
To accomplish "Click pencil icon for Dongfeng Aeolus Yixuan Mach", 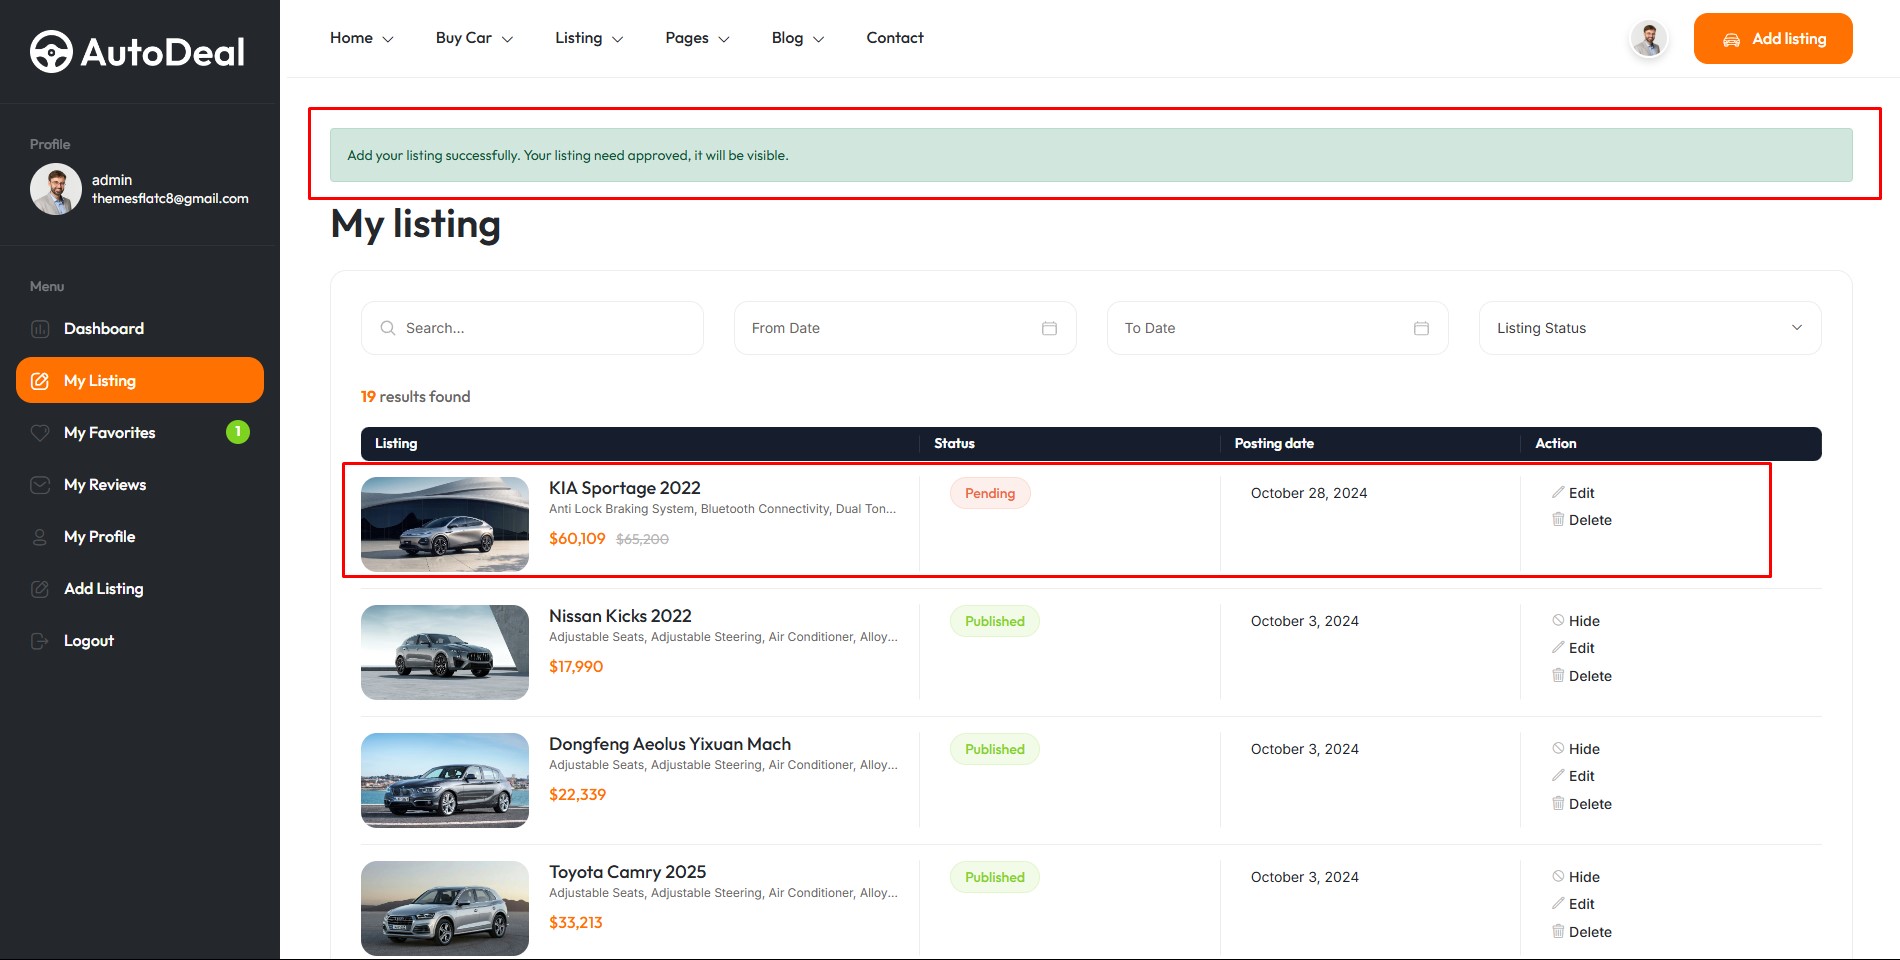I will pyautogui.click(x=1558, y=775).
